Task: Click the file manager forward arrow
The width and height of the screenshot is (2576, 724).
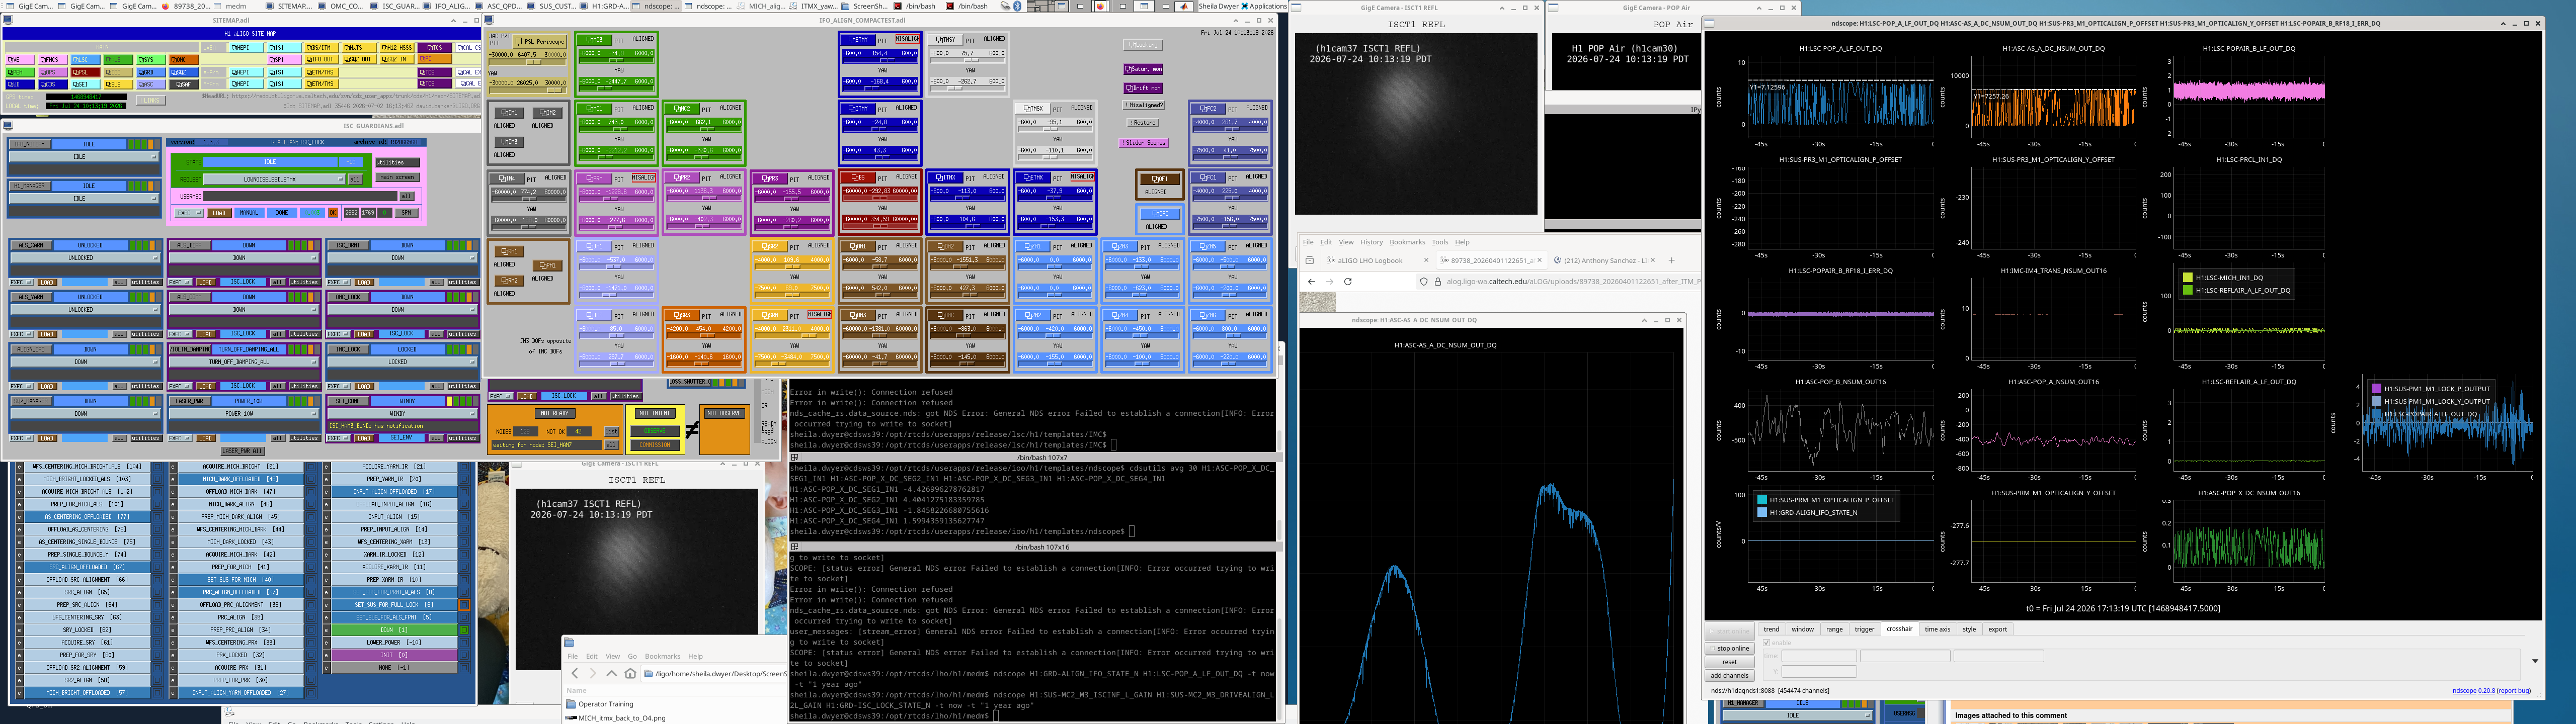Action: click(593, 674)
